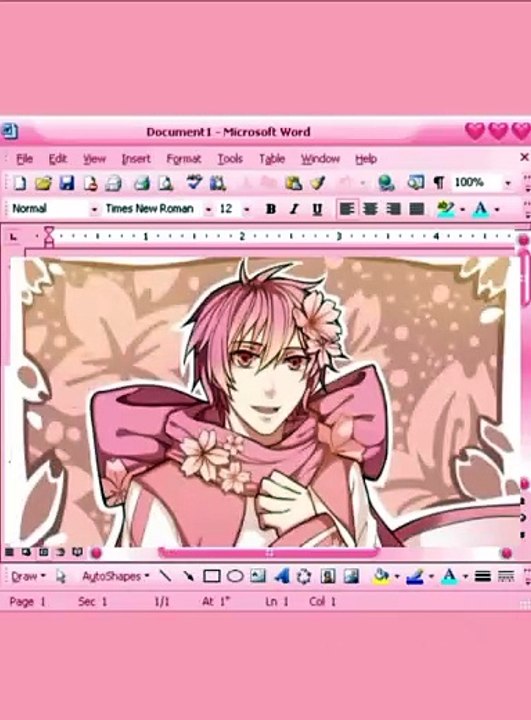Insert WordArt
The image size is (531, 720).
pos(282,576)
